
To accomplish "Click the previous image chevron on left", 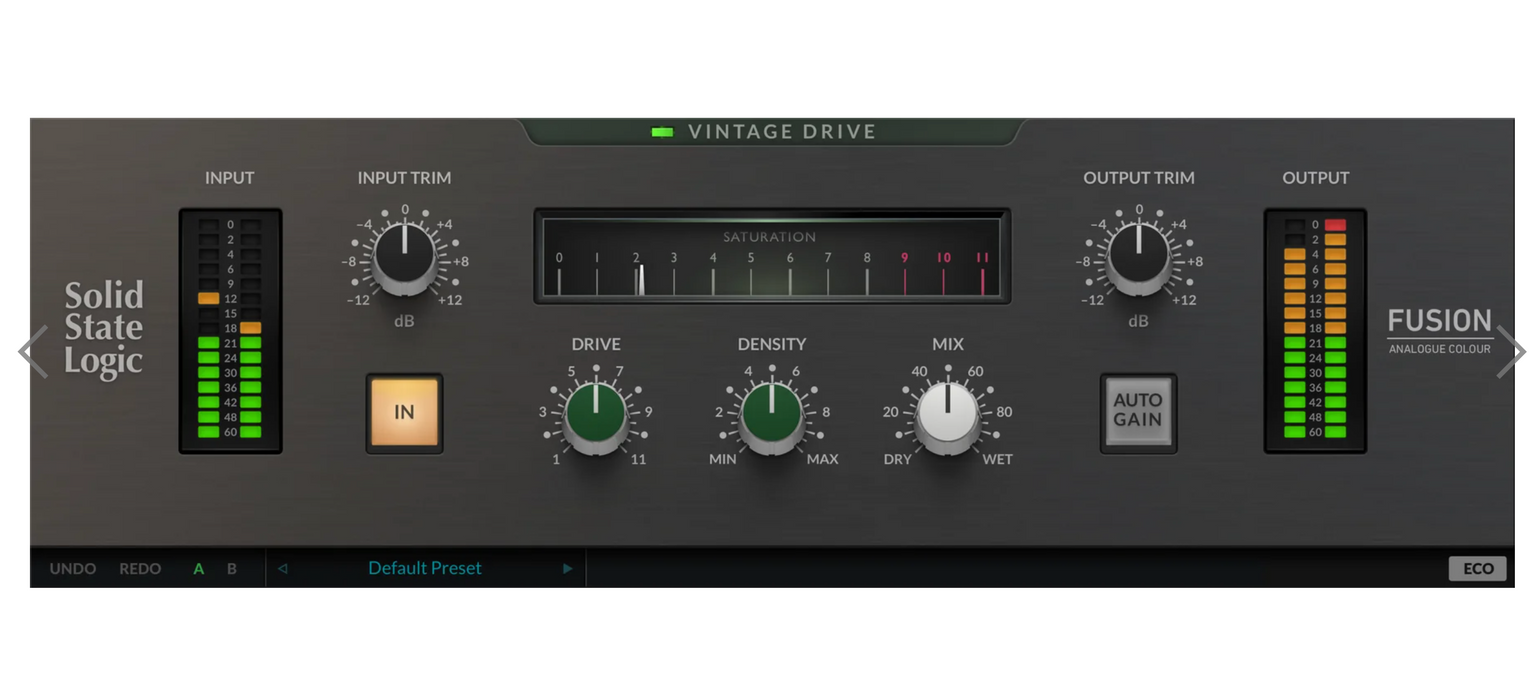I will pos(33,352).
